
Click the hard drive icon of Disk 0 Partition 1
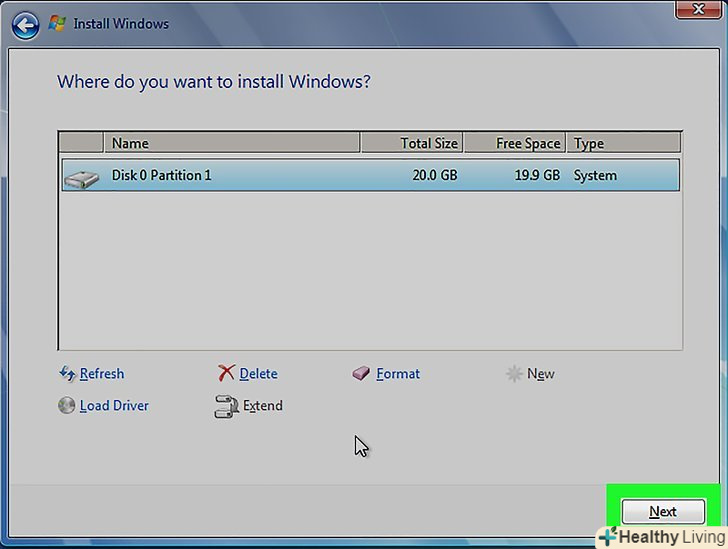pyautogui.click(x=81, y=179)
